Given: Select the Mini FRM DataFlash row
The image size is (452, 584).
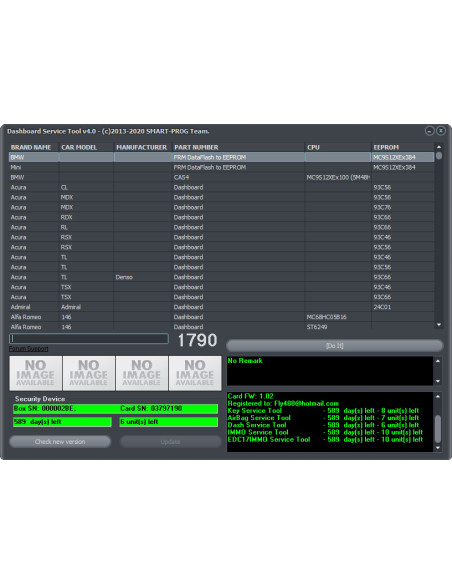Looking at the screenshot, I should (222, 167).
